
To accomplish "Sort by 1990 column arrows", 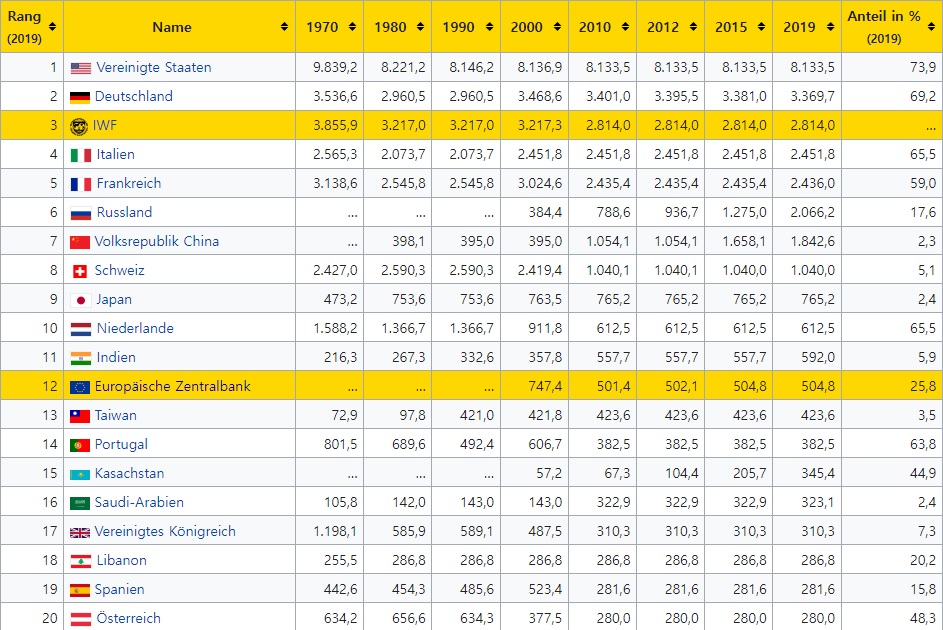I will 489,26.
